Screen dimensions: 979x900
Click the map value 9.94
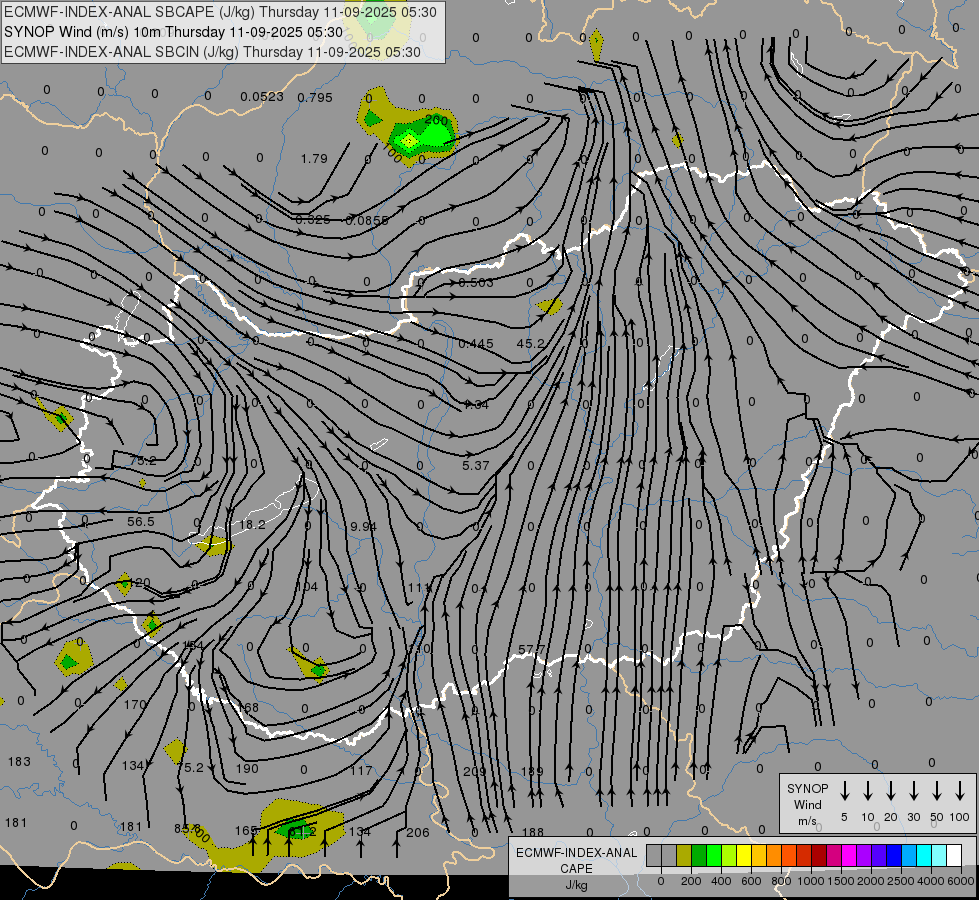pyautogui.click(x=363, y=527)
